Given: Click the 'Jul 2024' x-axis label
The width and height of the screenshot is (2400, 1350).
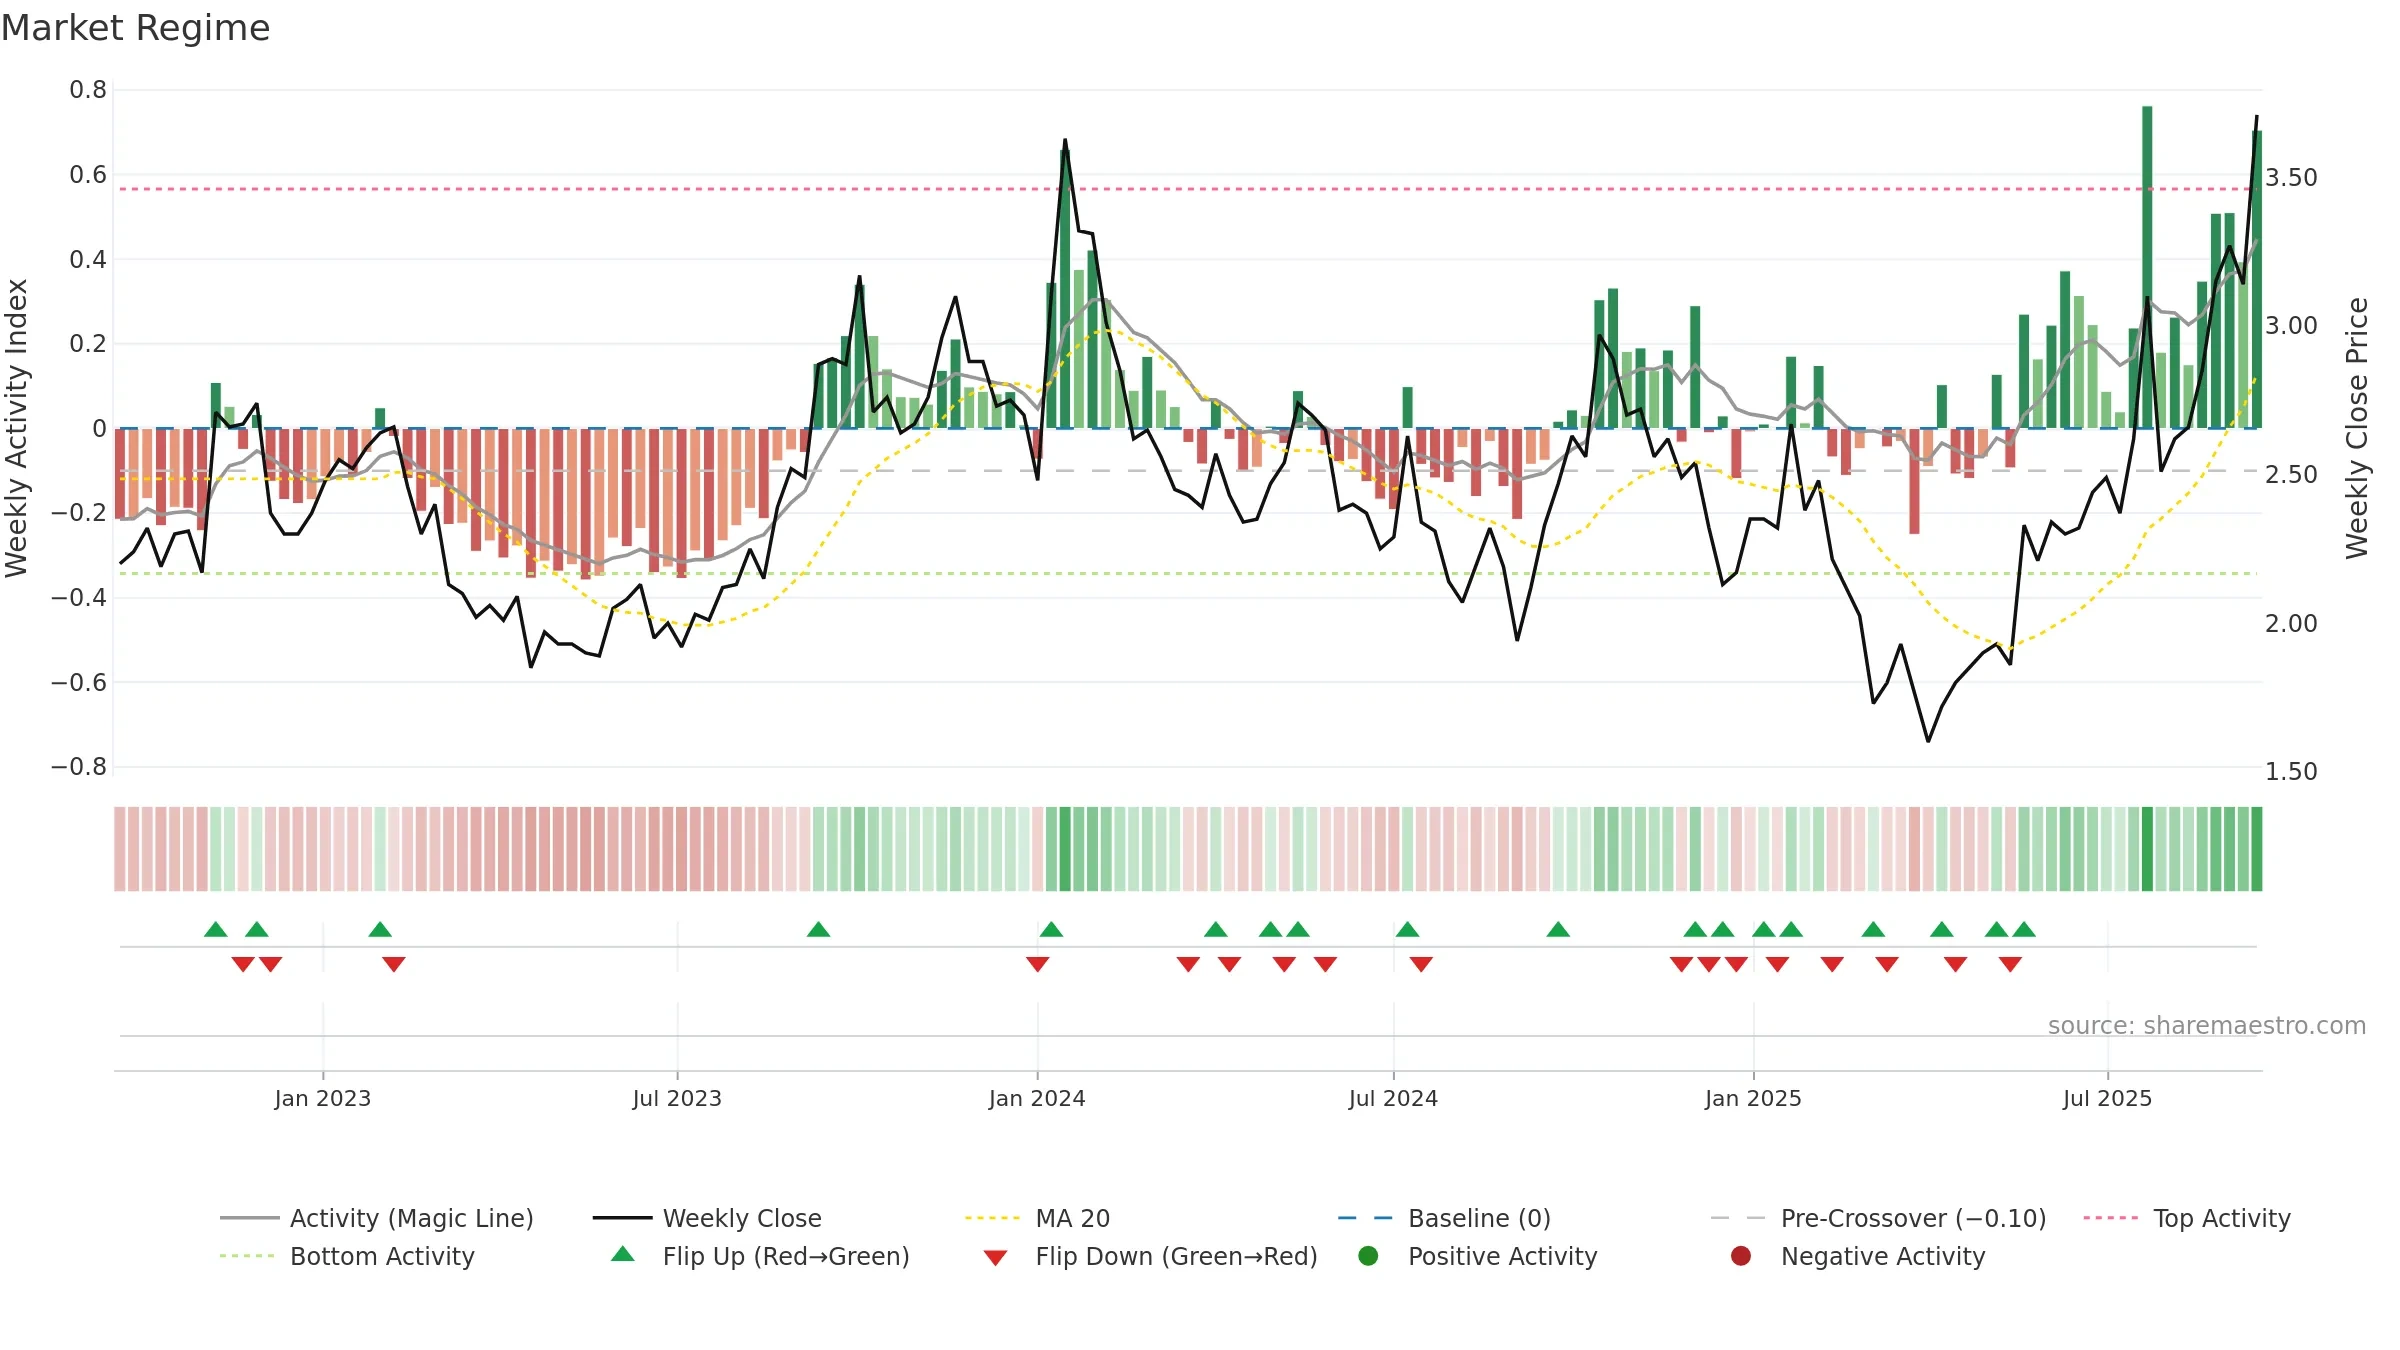Looking at the screenshot, I should tap(1393, 1098).
